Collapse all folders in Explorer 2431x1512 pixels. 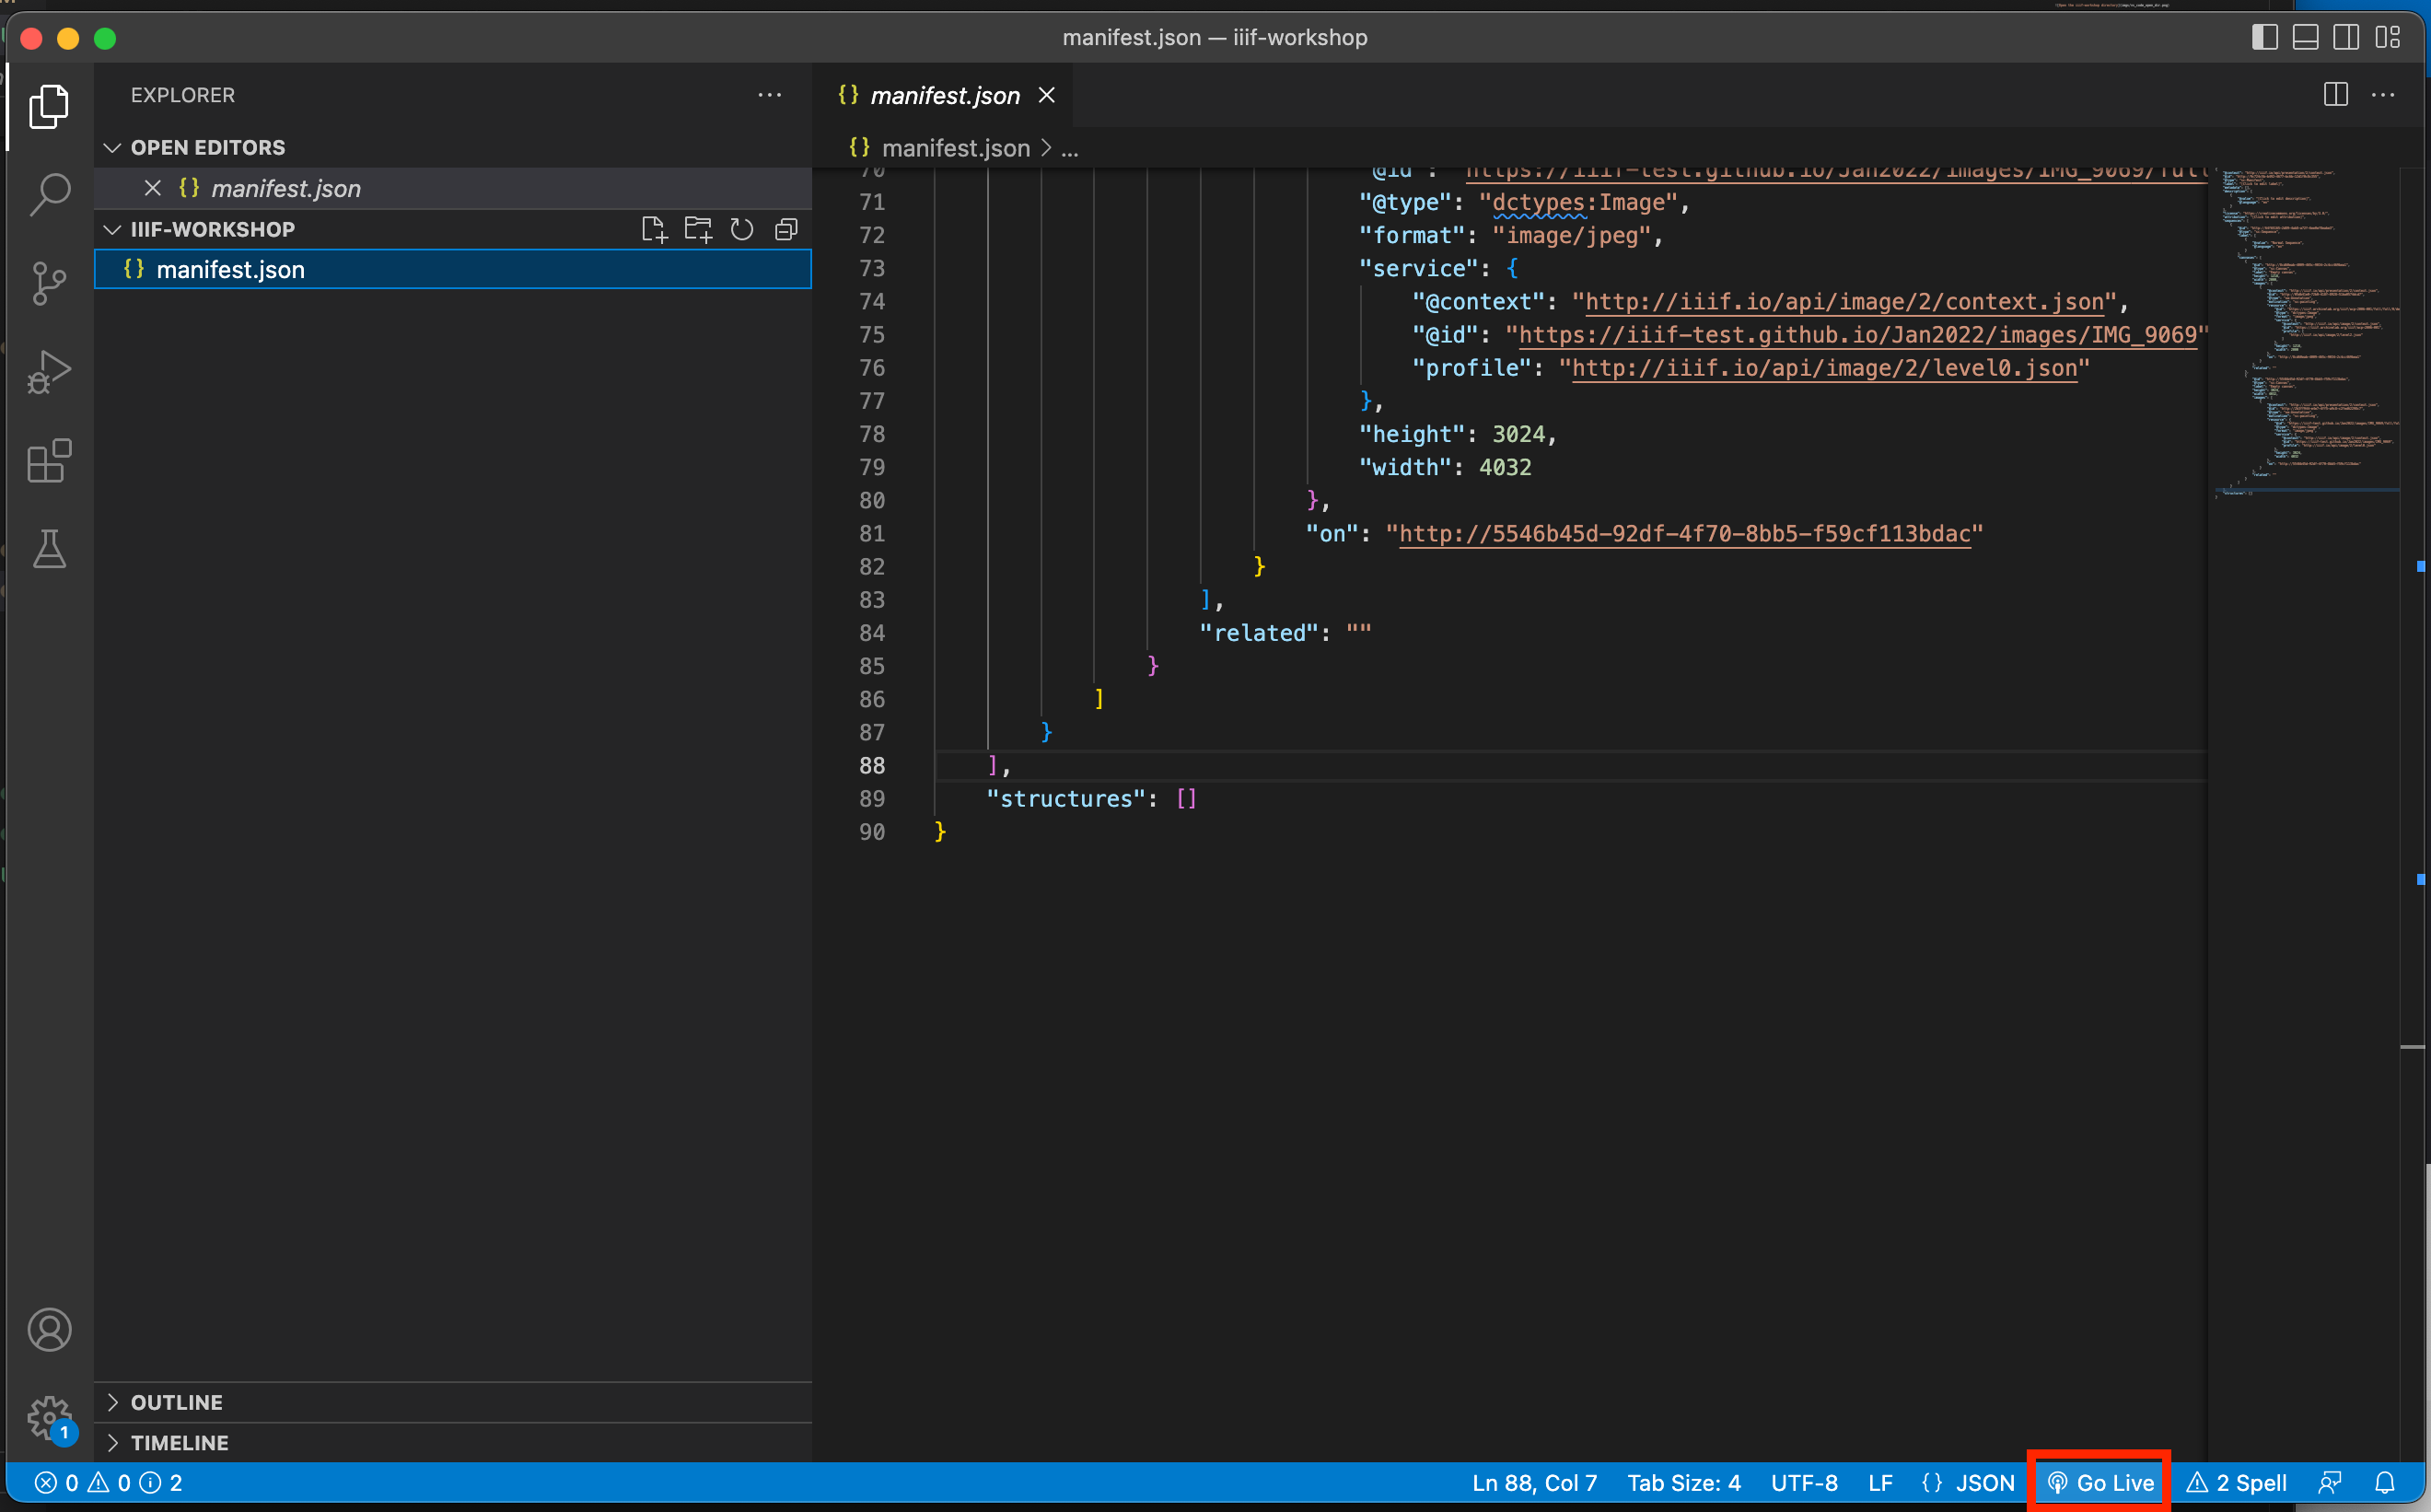[x=786, y=230]
